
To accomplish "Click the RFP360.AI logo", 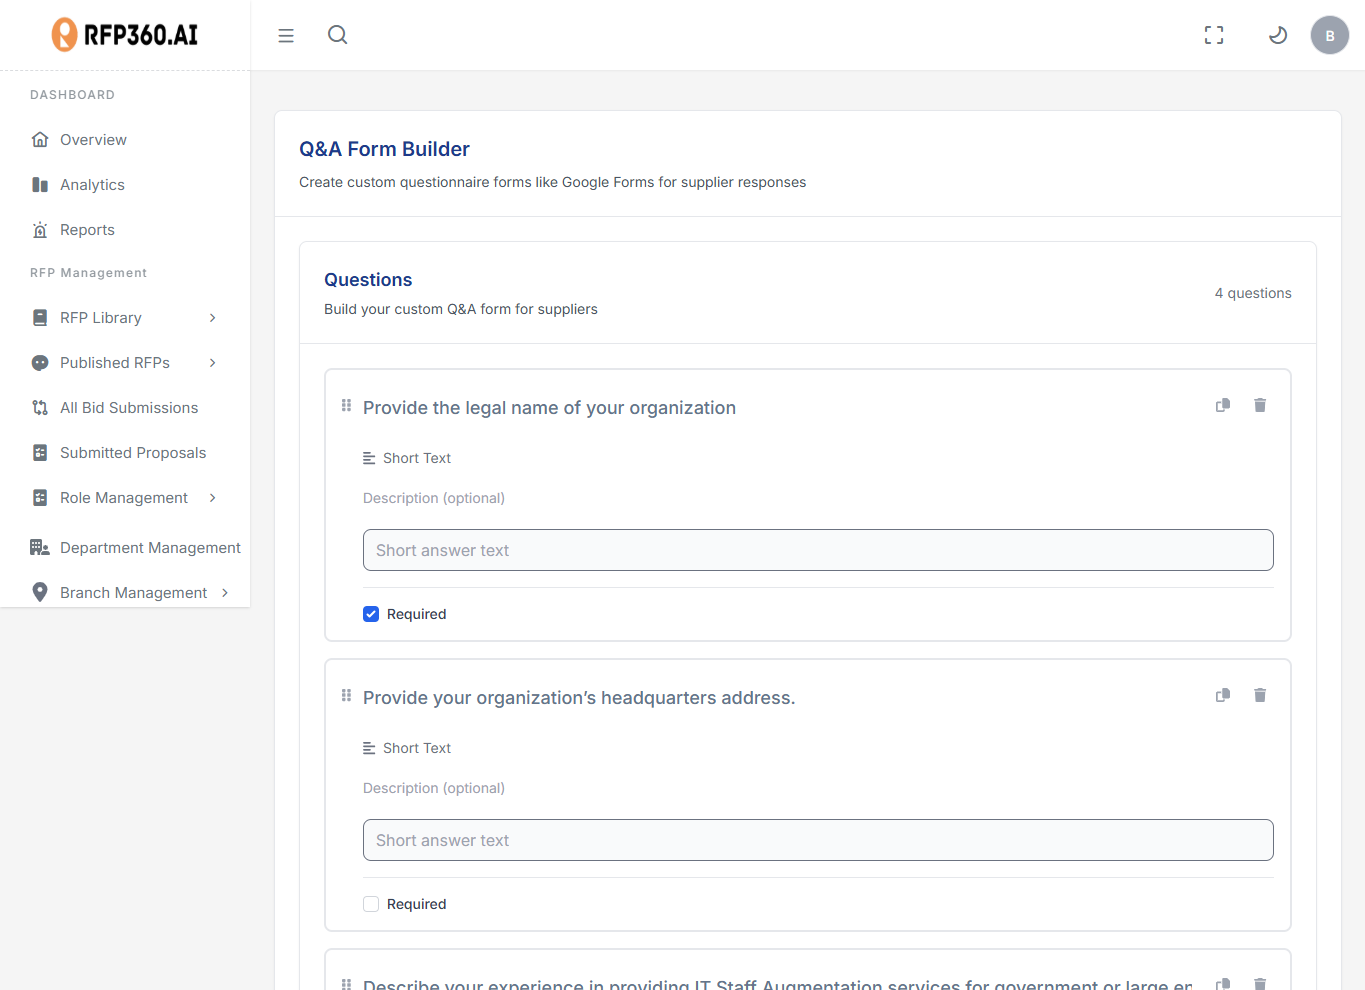I will click(x=124, y=34).
